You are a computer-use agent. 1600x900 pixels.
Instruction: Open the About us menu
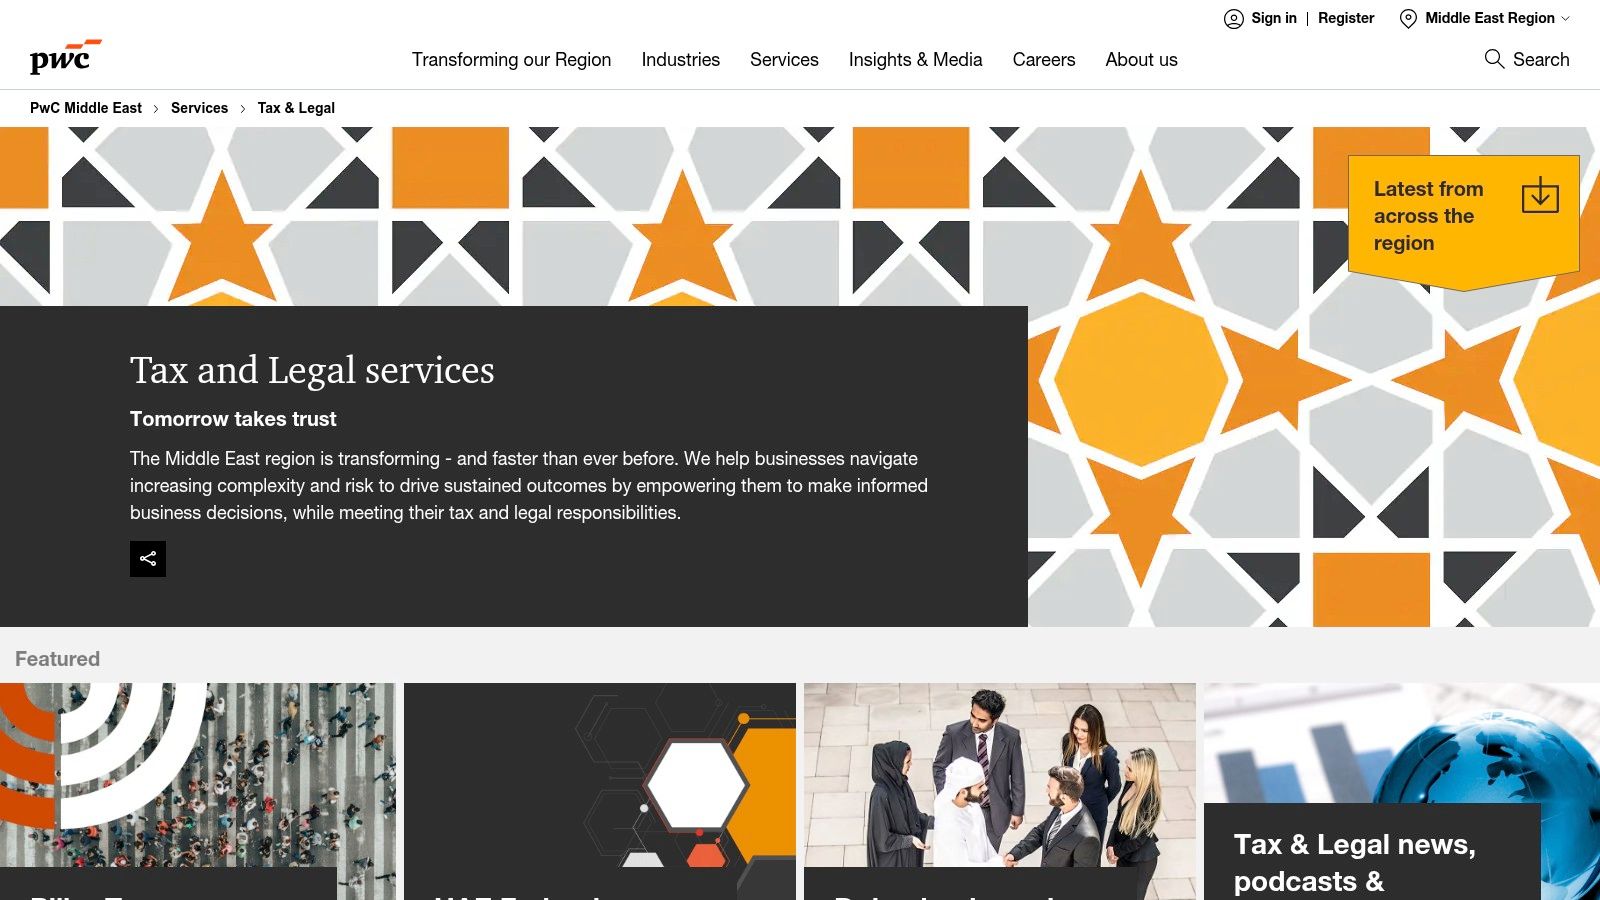1141,60
